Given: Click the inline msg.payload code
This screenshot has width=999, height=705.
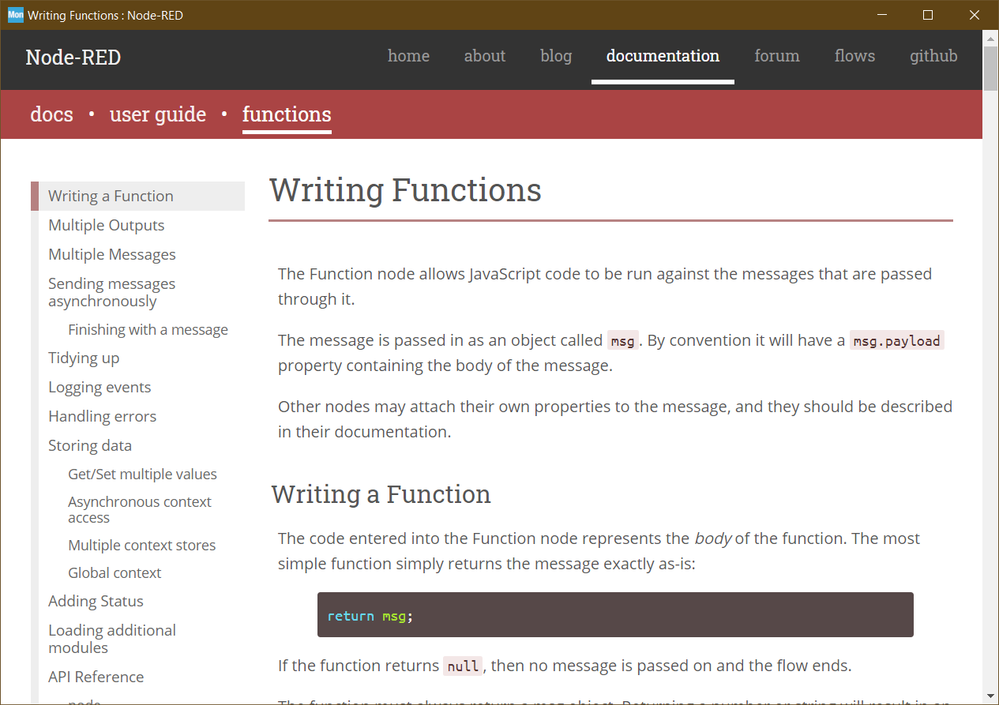Looking at the screenshot, I should pyautogui.click(x=896, y=341).
